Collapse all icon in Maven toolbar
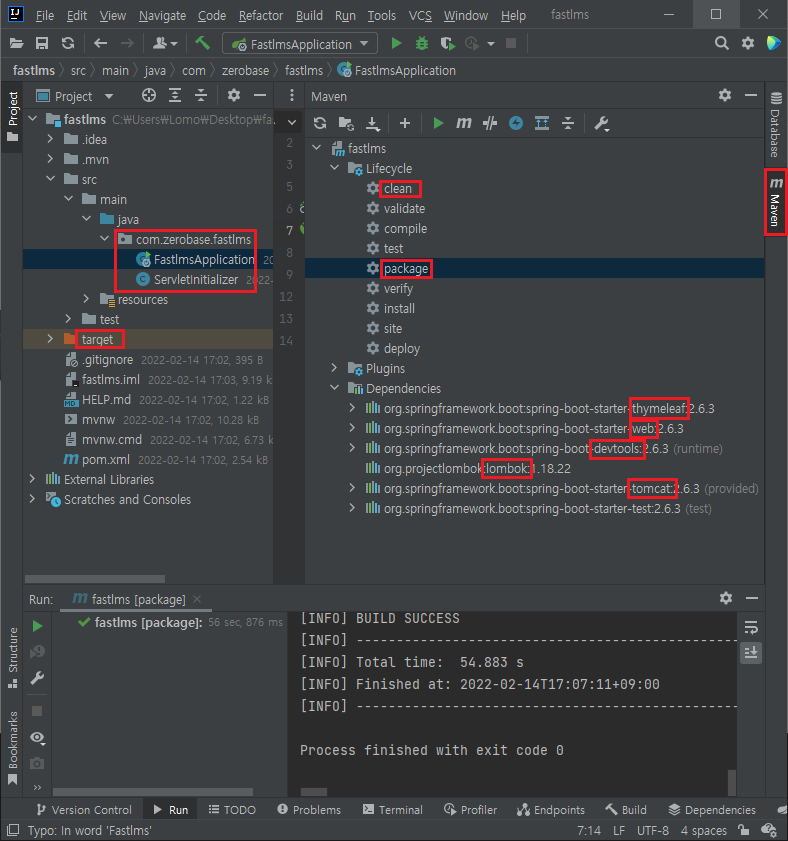This screenshot has width=788, height=841. [568, 123]
